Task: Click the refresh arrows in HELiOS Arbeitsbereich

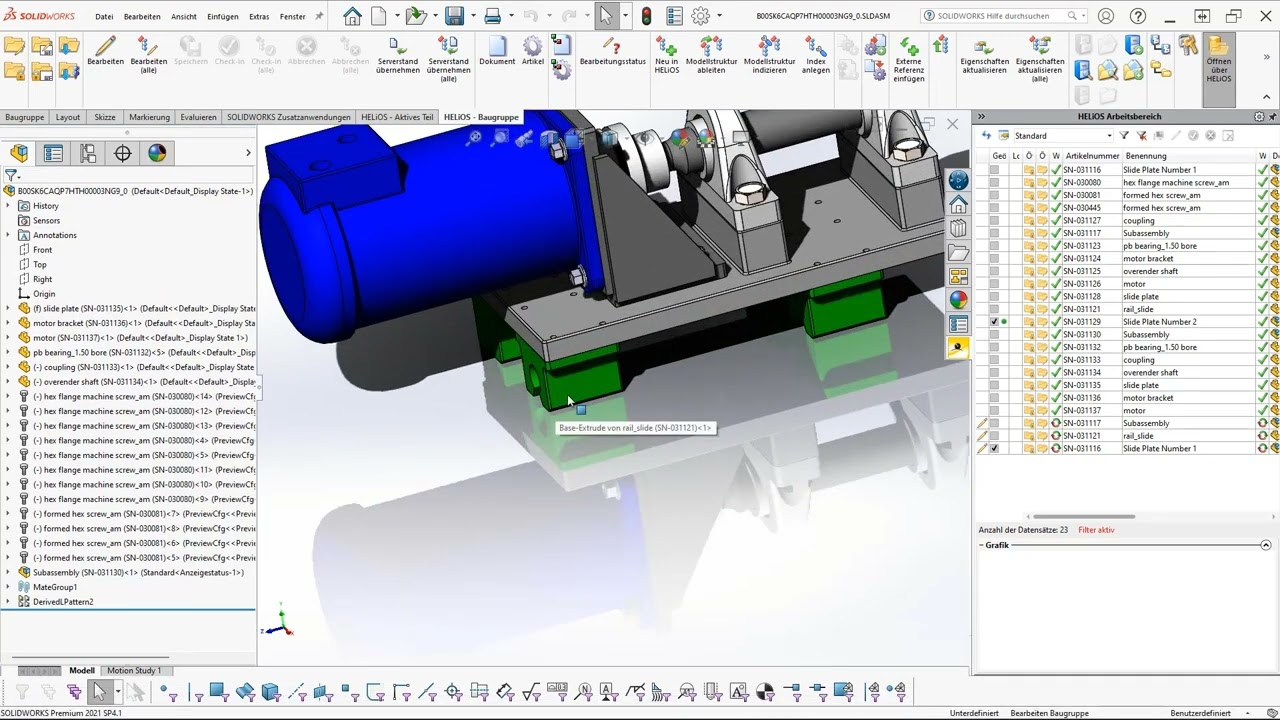Action: coord(986,135)
